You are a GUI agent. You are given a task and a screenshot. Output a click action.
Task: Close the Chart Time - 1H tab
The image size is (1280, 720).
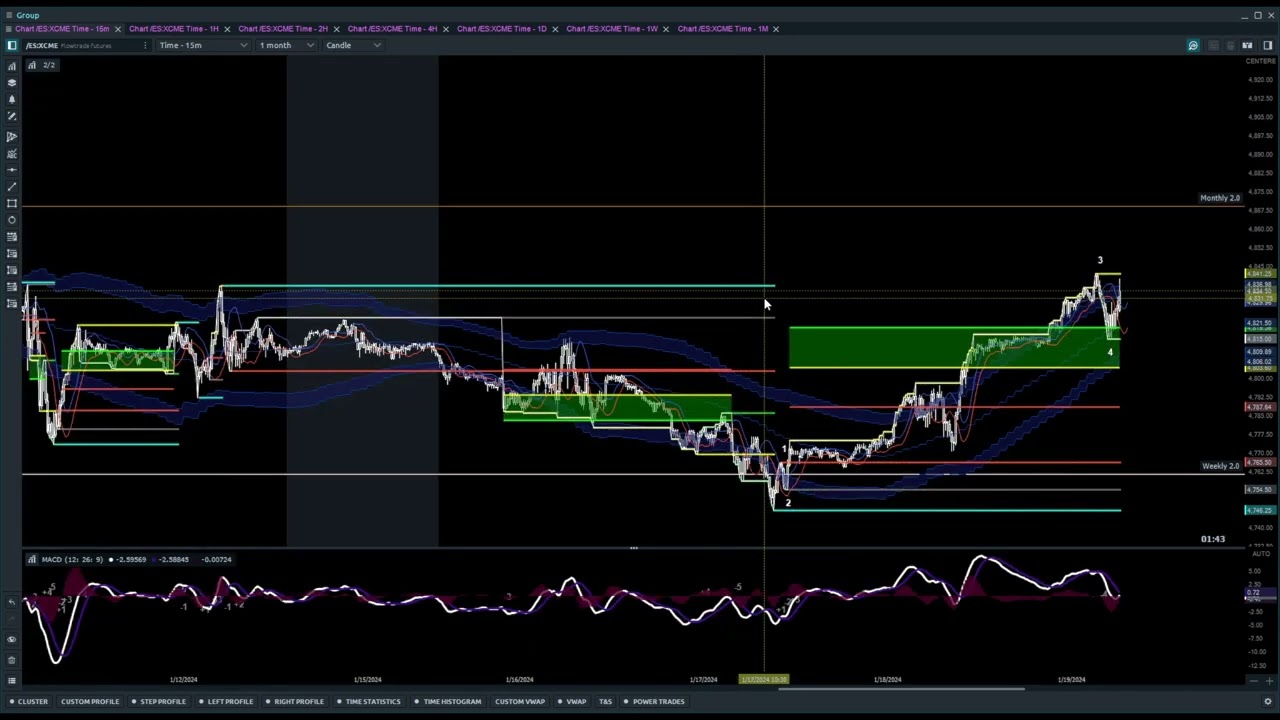[227, 29]
